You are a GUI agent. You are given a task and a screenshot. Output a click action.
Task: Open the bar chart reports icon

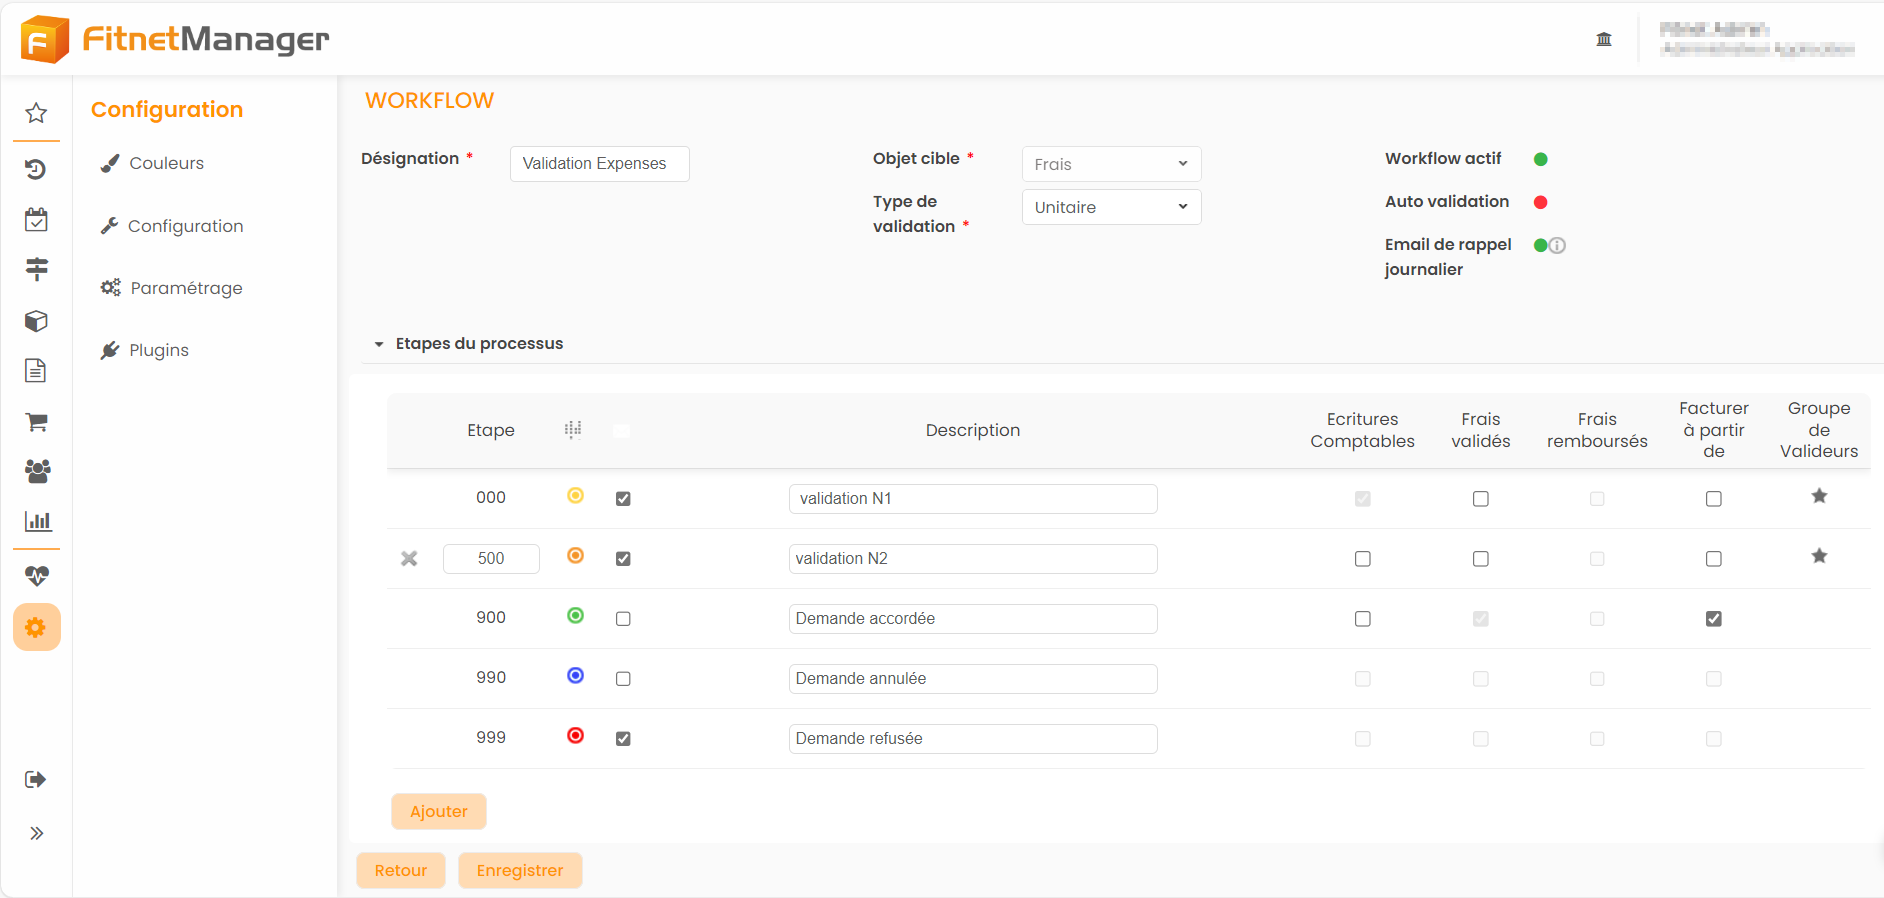click(x=37, y=521)
